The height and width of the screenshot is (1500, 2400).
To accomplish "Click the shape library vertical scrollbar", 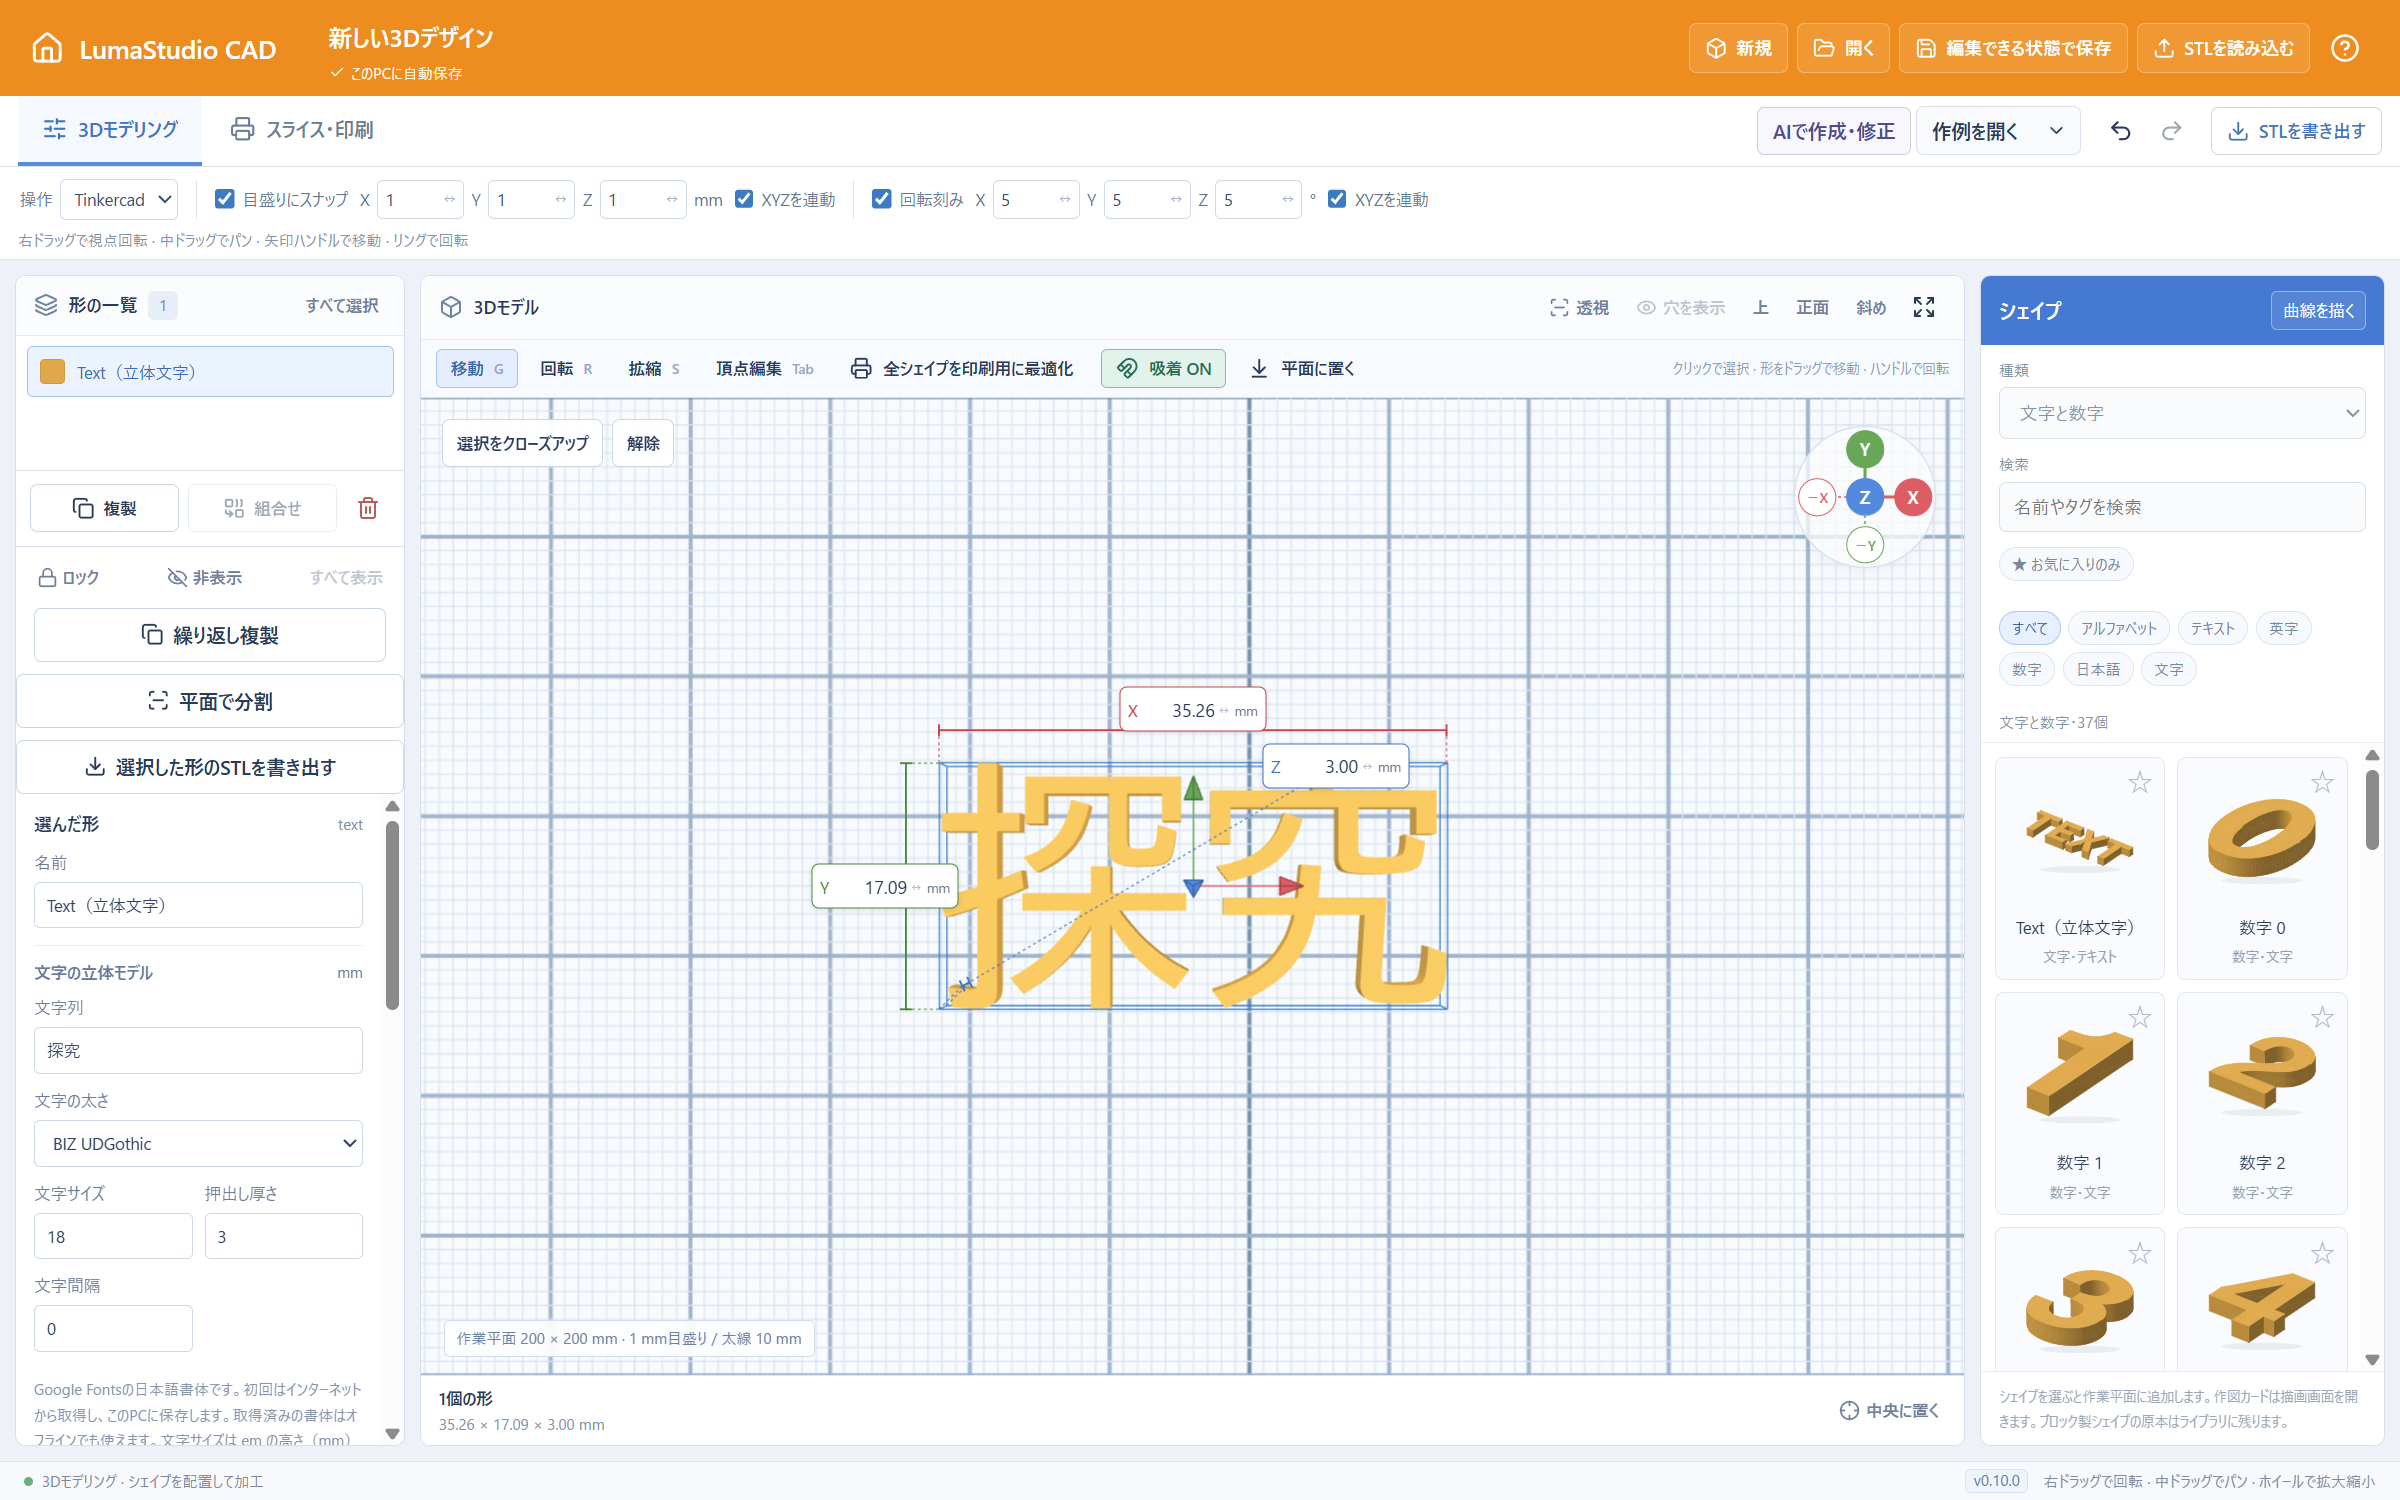I will (2372, 808).
